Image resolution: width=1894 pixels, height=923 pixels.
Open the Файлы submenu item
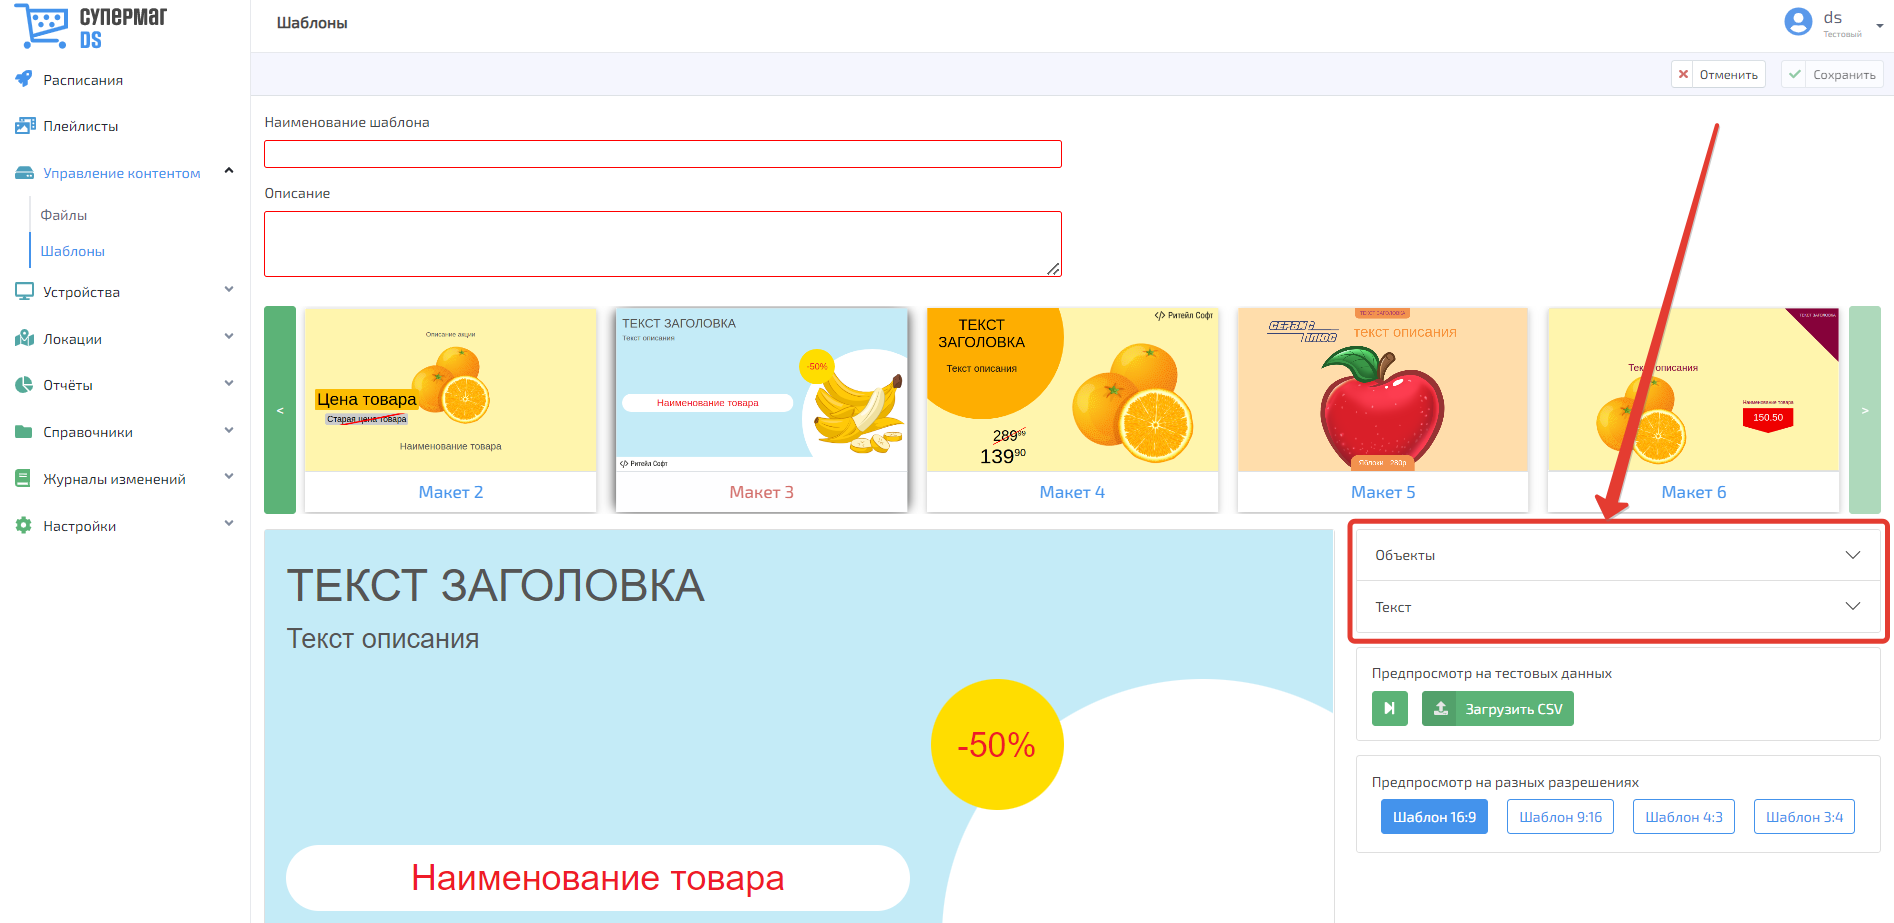(64, 215)
